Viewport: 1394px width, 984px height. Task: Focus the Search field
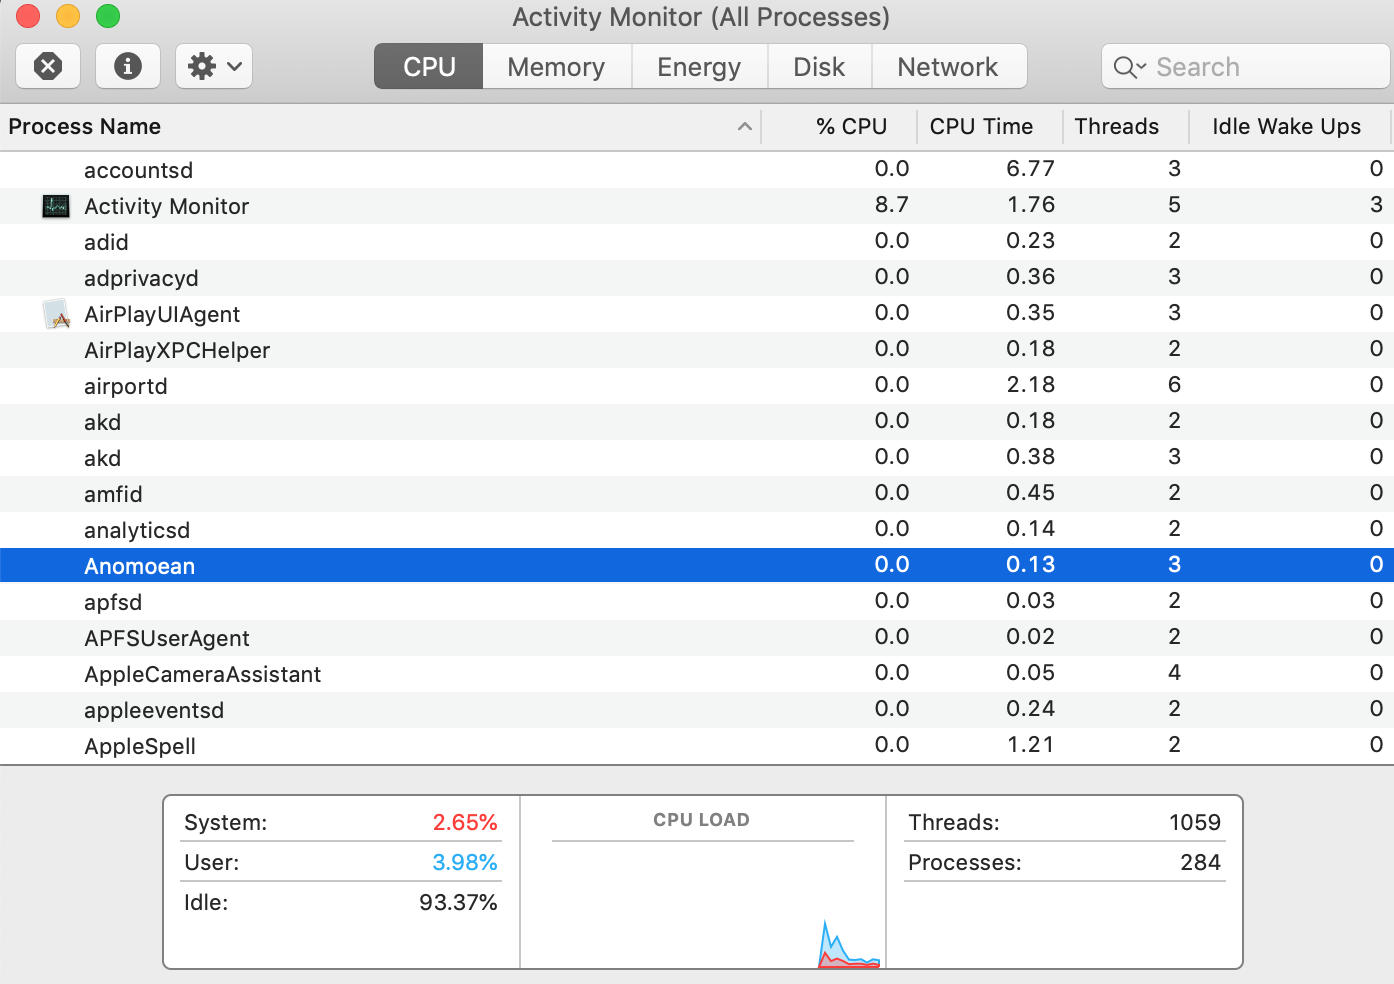click(1246, 67)
